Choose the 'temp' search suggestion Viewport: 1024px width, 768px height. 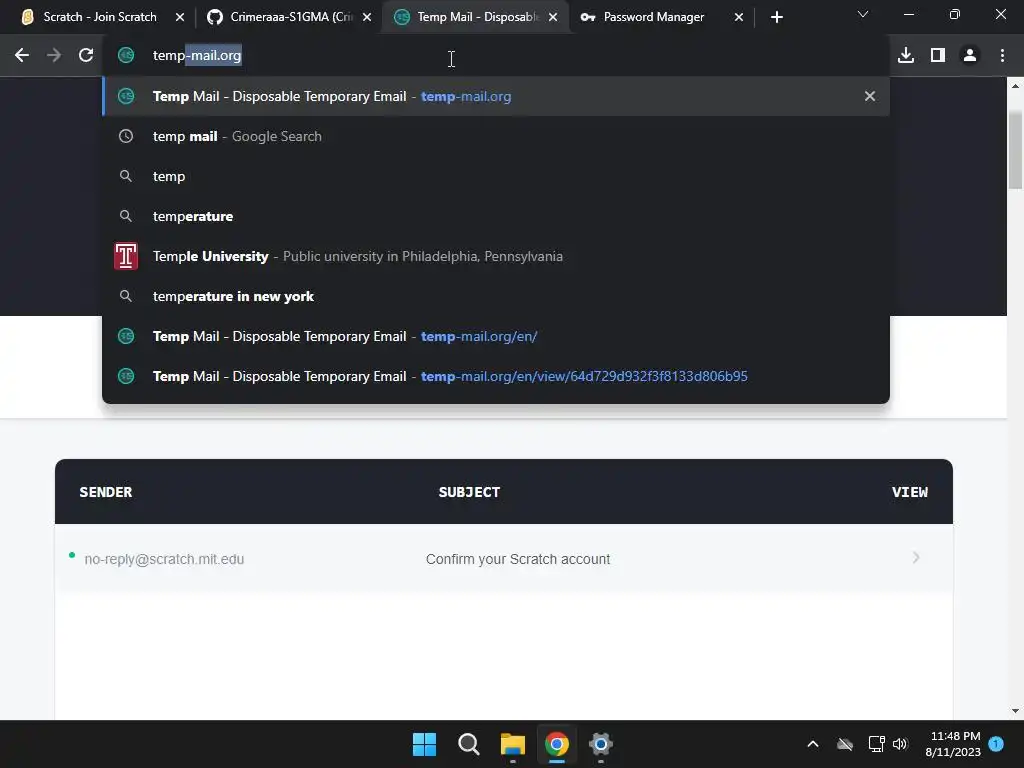tap(496, 176)
